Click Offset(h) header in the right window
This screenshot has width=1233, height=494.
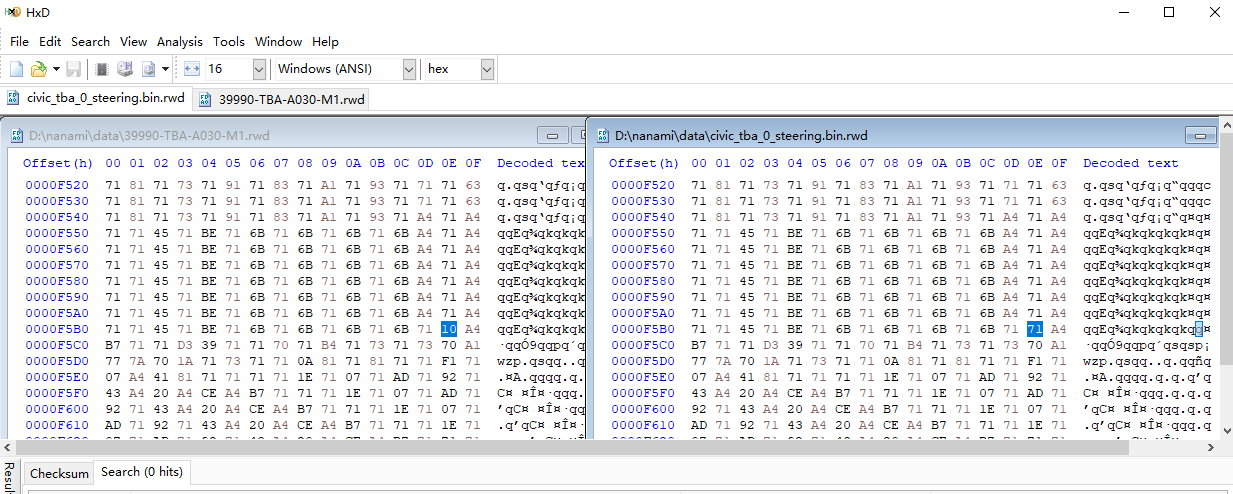[643, 163]
